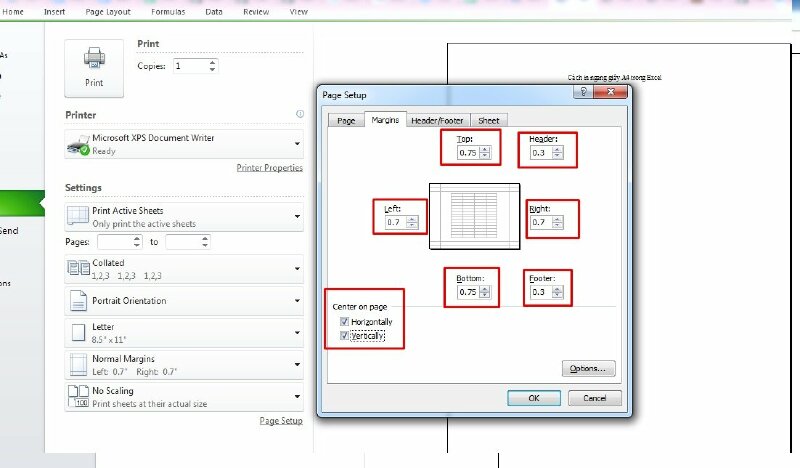Screen dimensions: 800x468
Task: Toggle the Horizontally center checkbox
Action: coord(345,322)
